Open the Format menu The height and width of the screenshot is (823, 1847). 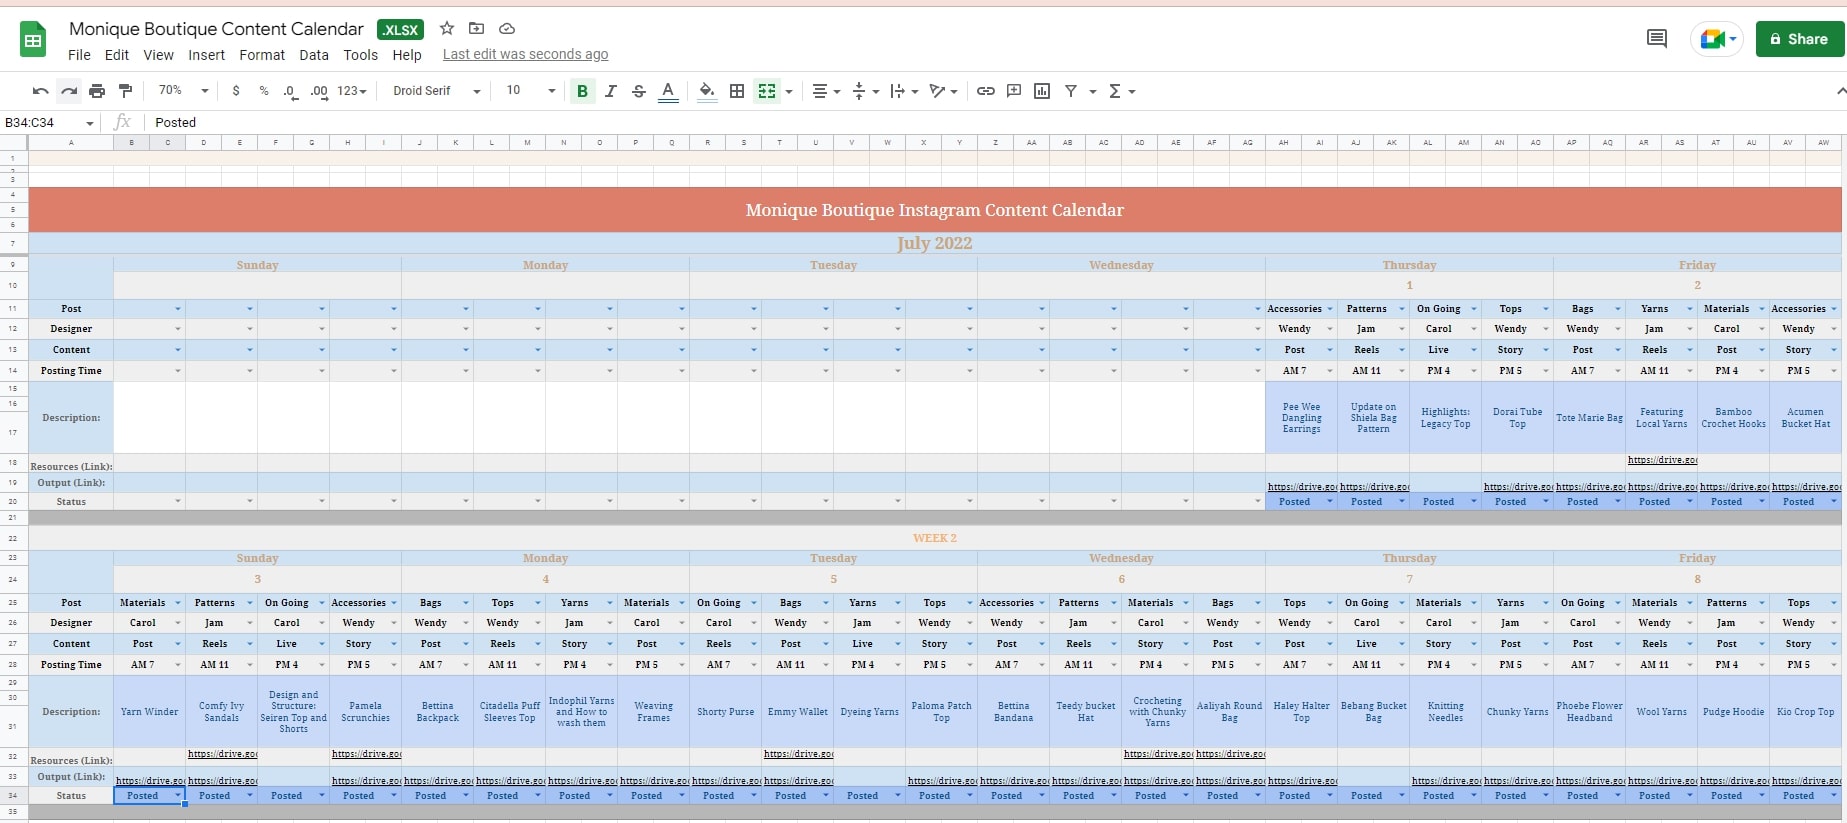tap(262, 55)
